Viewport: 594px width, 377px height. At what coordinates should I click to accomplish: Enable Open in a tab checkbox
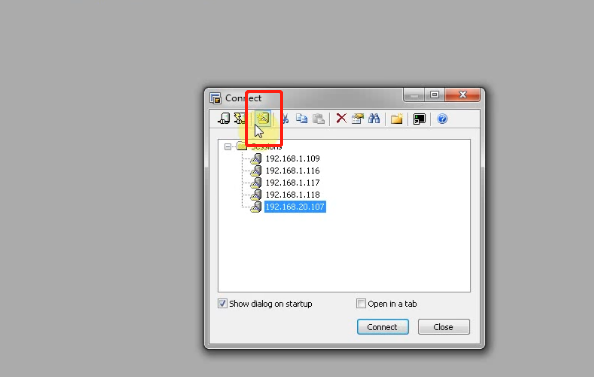(361, 303)
